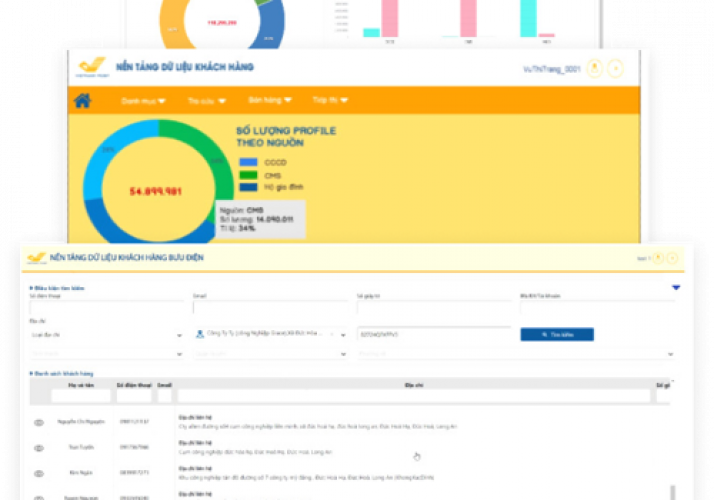
Task: Click the Số điện thoại search input
Action: coord(107,308)
